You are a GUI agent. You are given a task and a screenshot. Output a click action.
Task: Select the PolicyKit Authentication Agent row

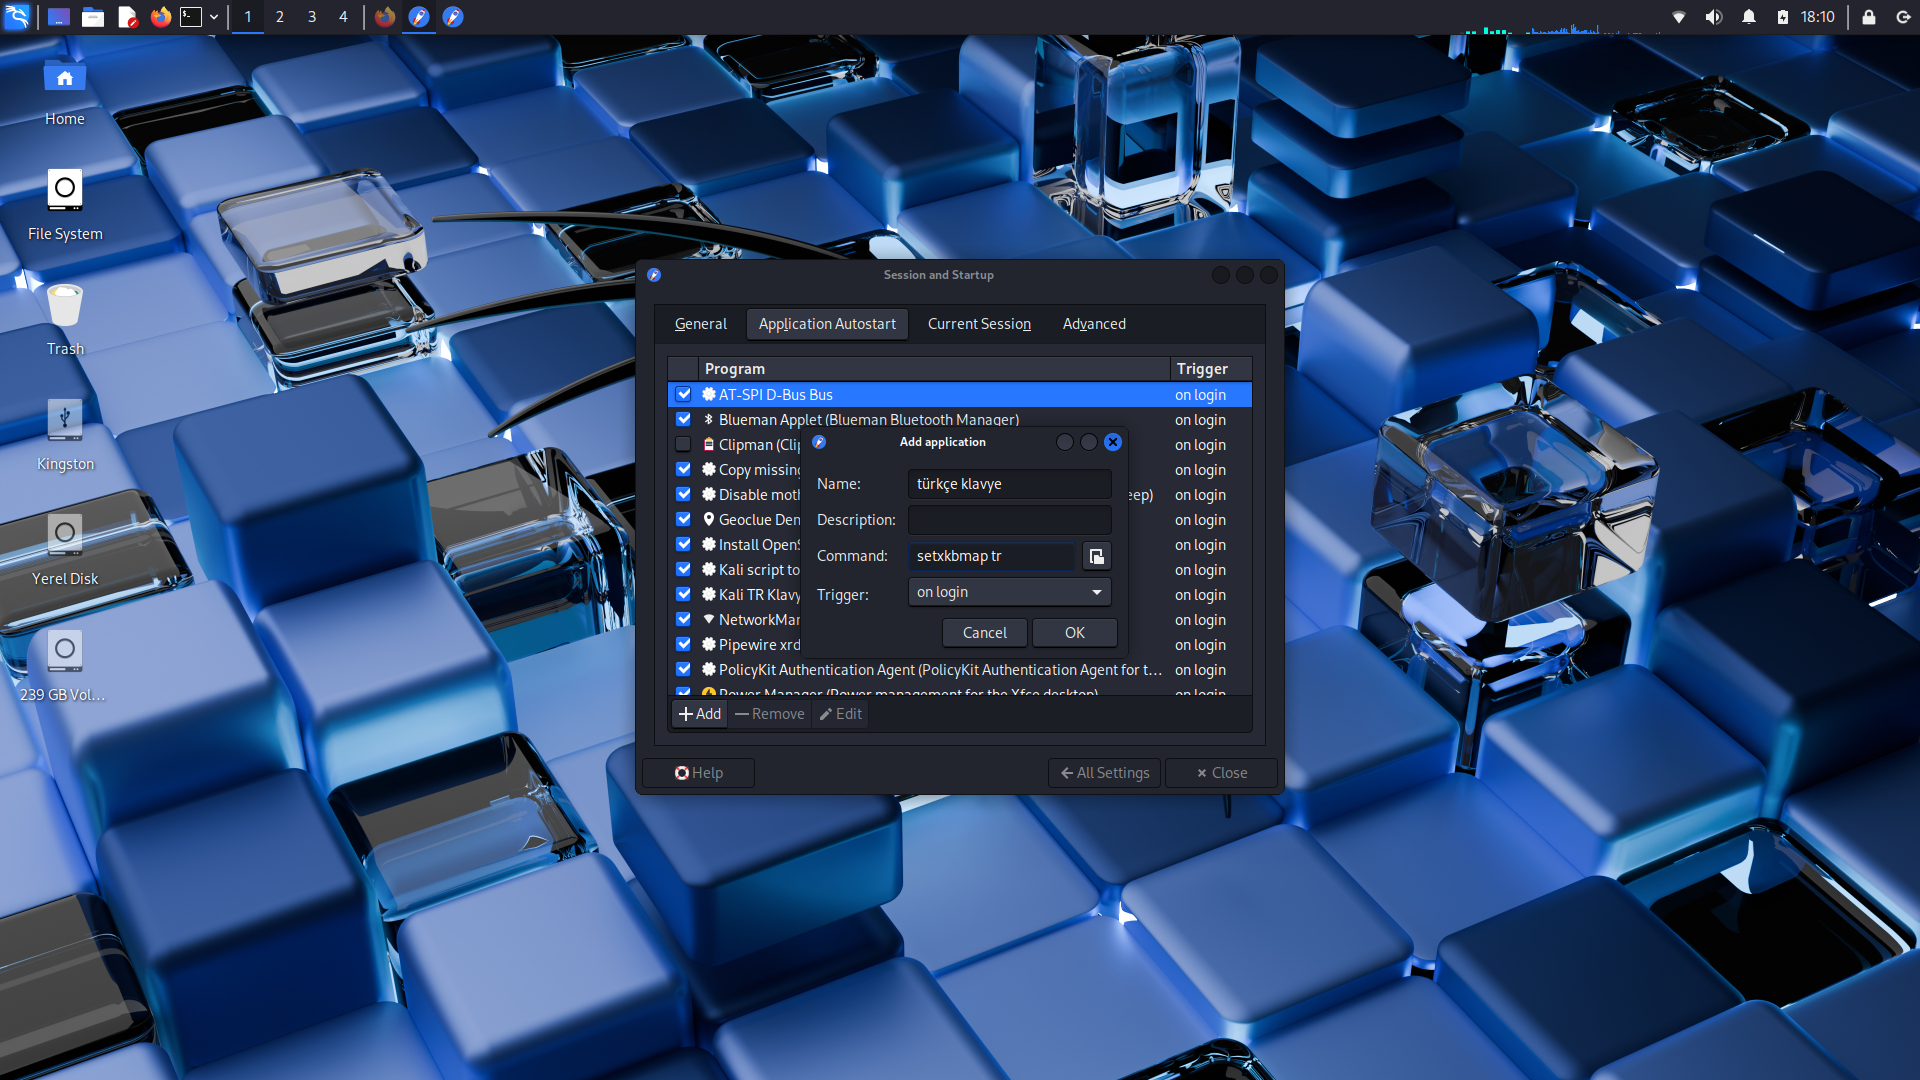click(960, 670)
